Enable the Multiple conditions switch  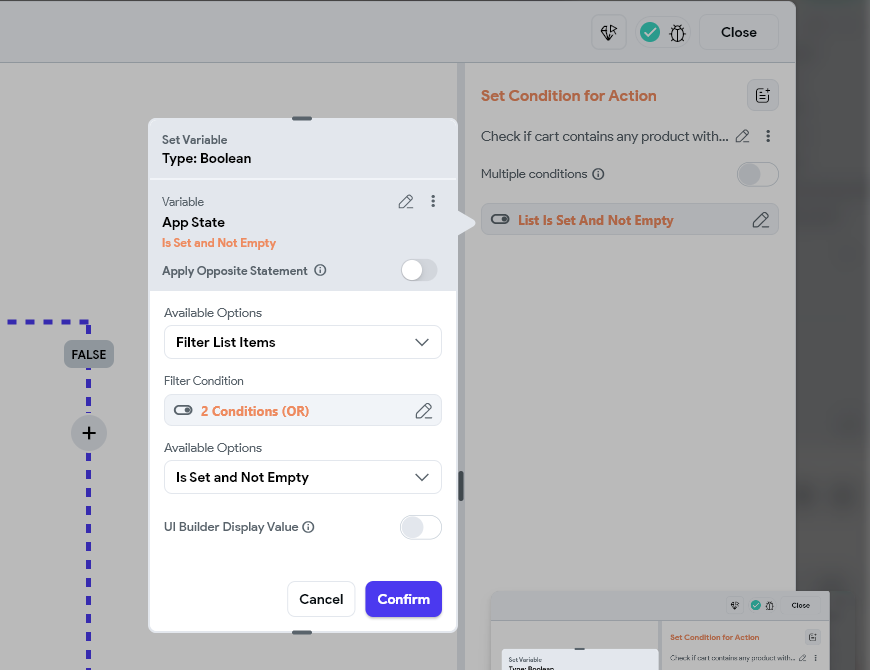coord(757,174)
